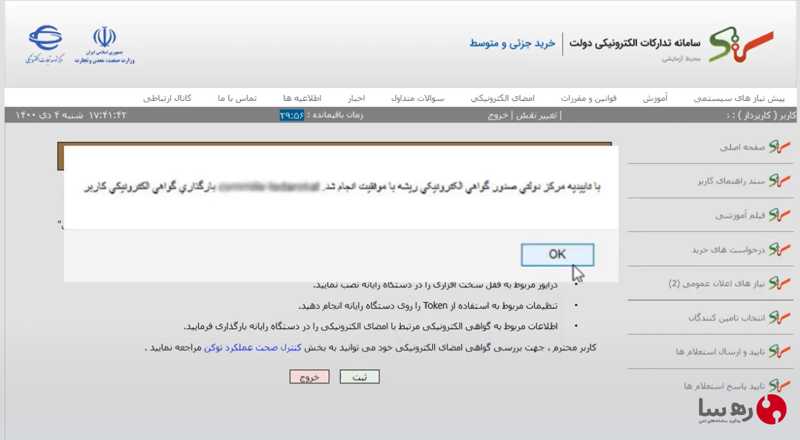Click the icon beside سند راهنمای کاربر
This screenshot has height=440, width=800.
click(x=780, y=181)
